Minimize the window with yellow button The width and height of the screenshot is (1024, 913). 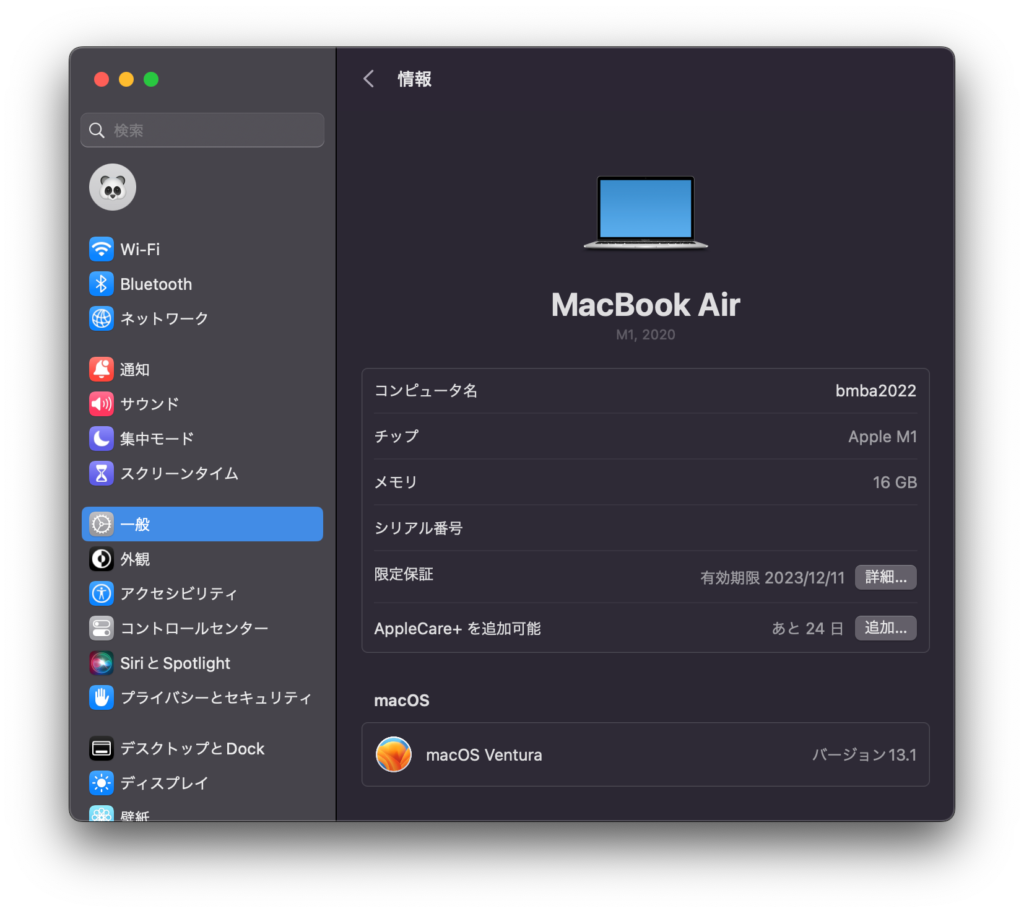tap(126, 80)
